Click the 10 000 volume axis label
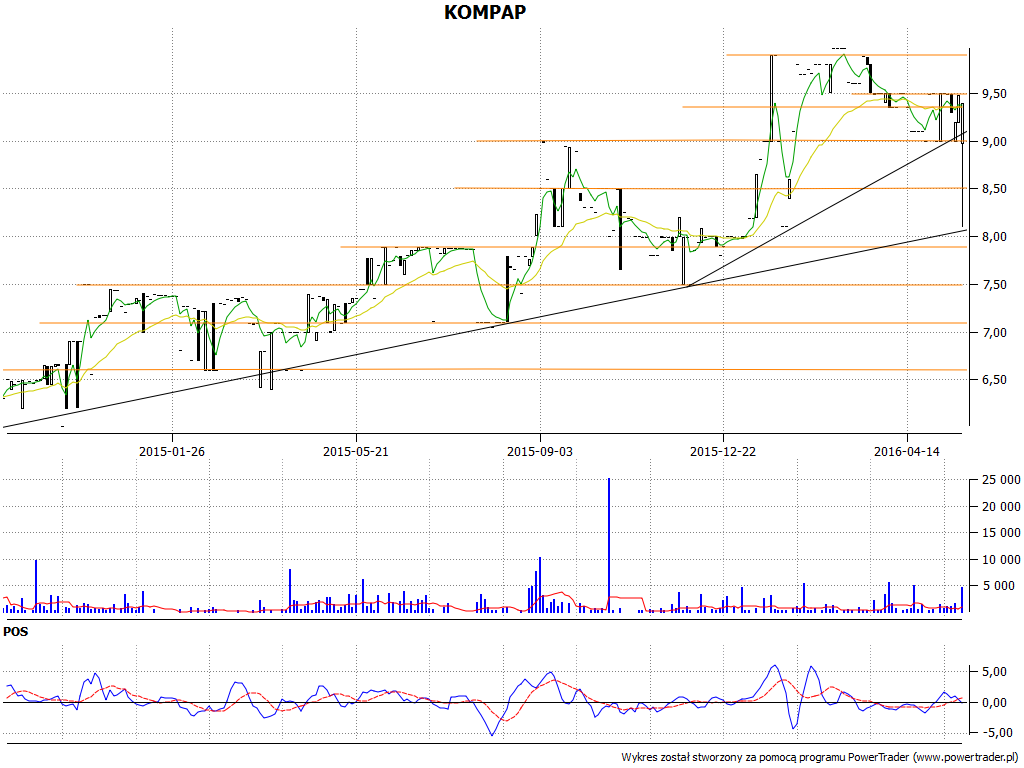Viewport: 1024px width, 768px height. pyautogui.click(x=1000, y=560)
